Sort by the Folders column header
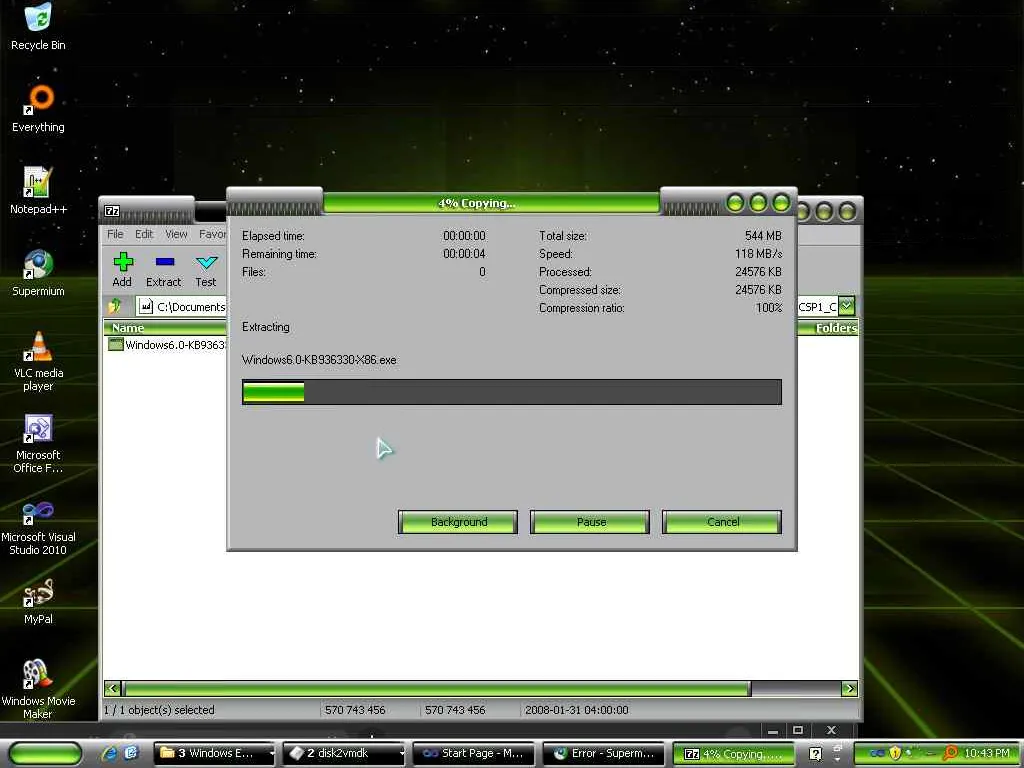 827,328
